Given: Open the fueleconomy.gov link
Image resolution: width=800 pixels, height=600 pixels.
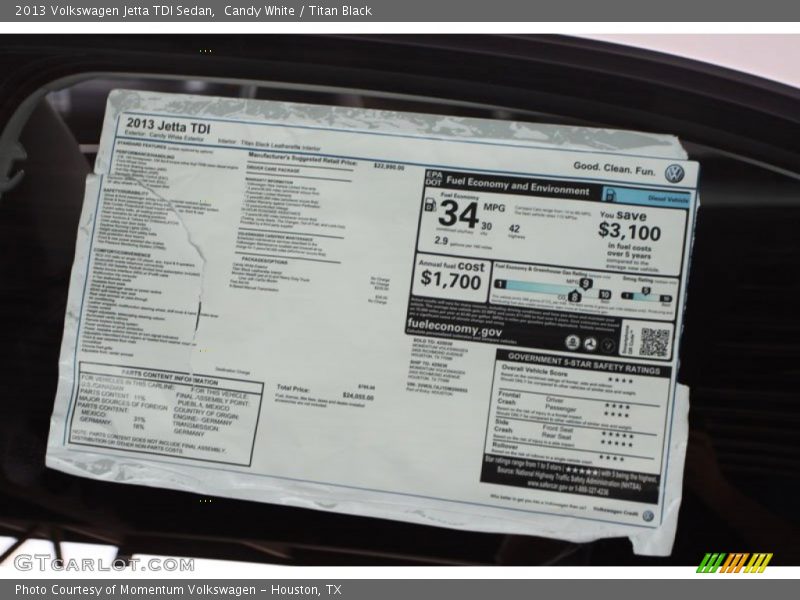Looking at the screenshot, I should [455, 330].
